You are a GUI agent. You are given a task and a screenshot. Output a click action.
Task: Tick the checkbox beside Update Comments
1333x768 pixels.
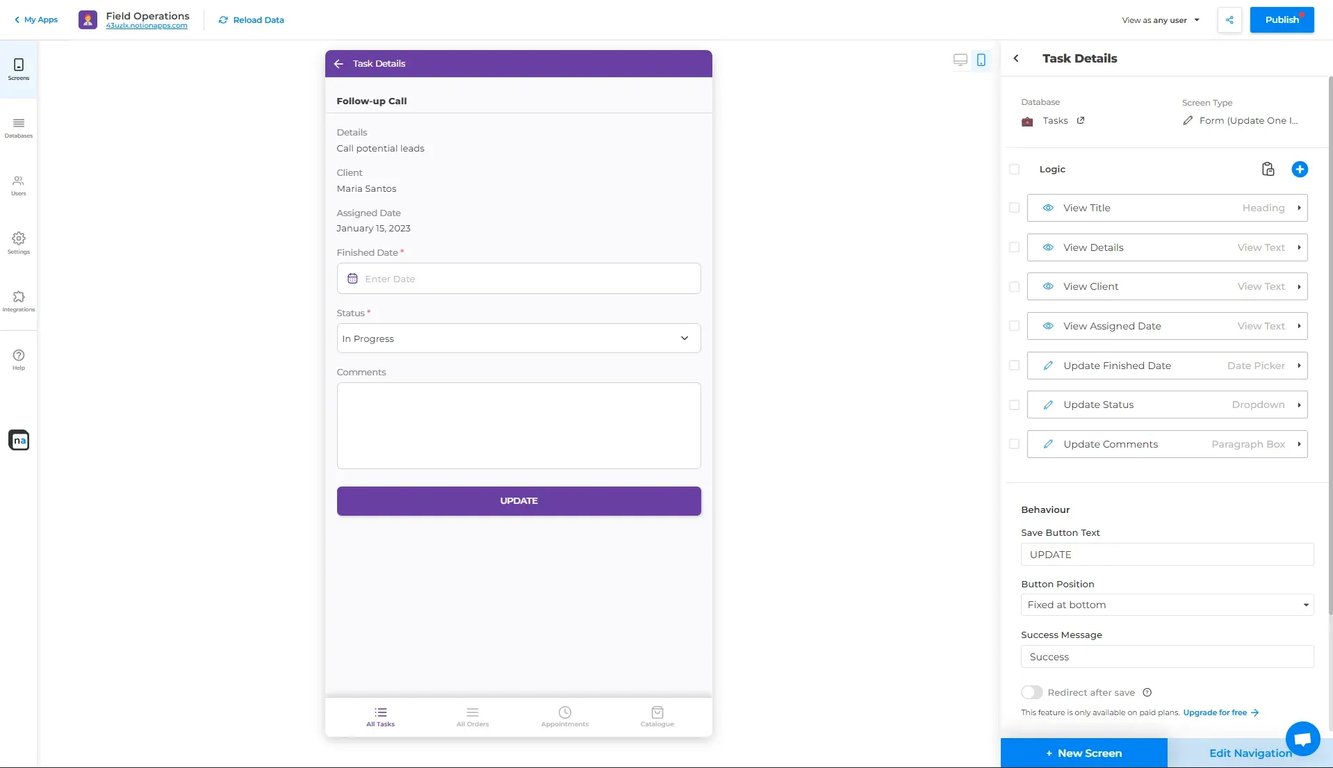point(1014,444)
